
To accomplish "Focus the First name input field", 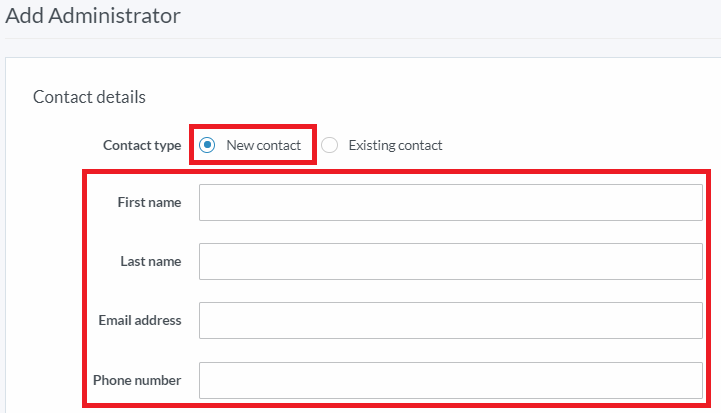I will [x=451, y=202].
